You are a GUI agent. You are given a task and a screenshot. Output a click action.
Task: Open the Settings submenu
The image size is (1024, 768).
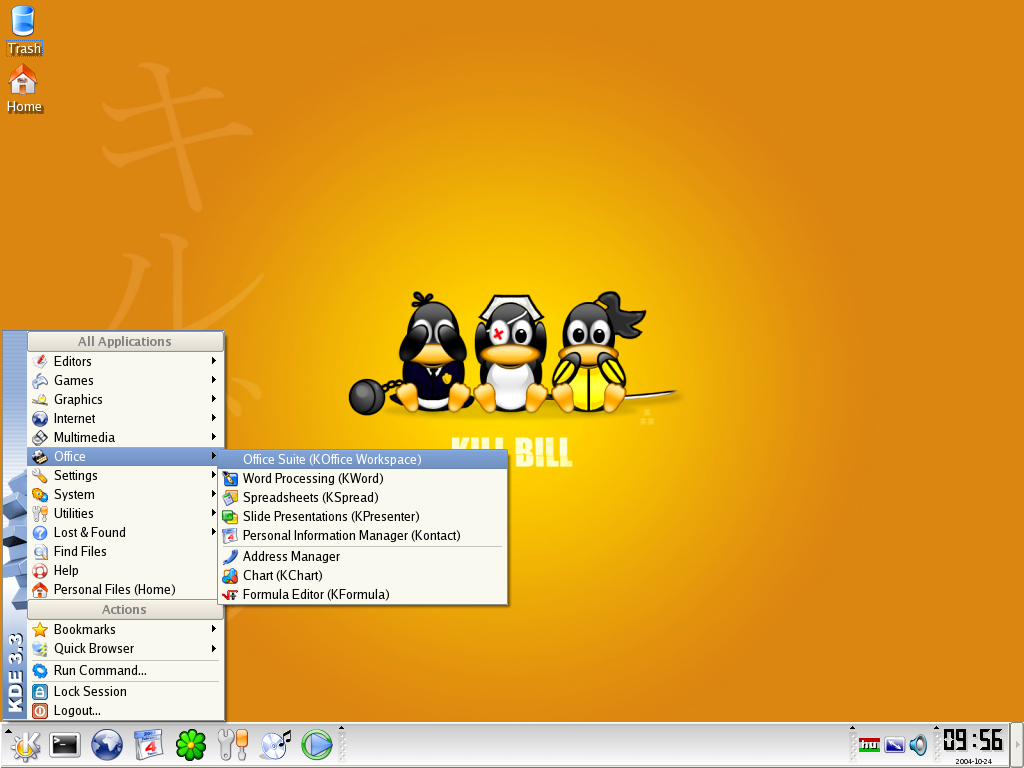124,475
